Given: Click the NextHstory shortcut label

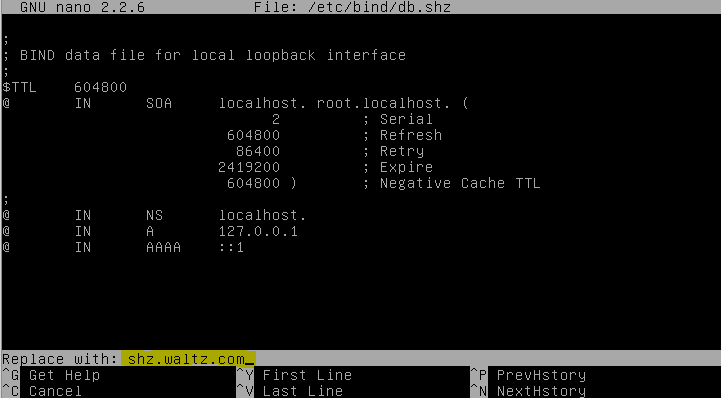Looking at the screenshot, I should coord(541,391).
